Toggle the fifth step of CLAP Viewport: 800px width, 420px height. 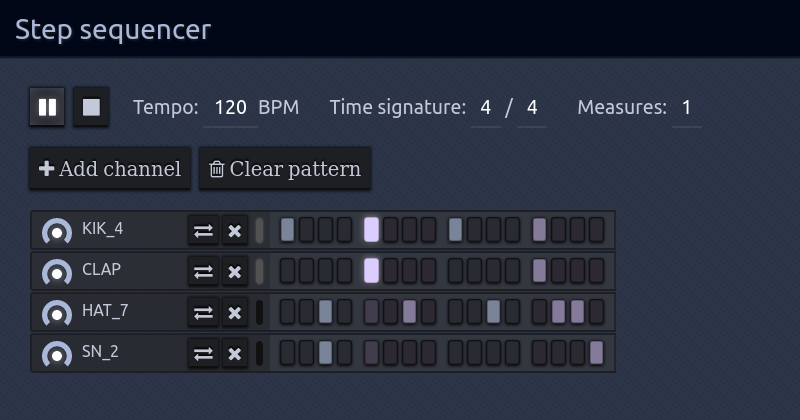pos(371,271)
